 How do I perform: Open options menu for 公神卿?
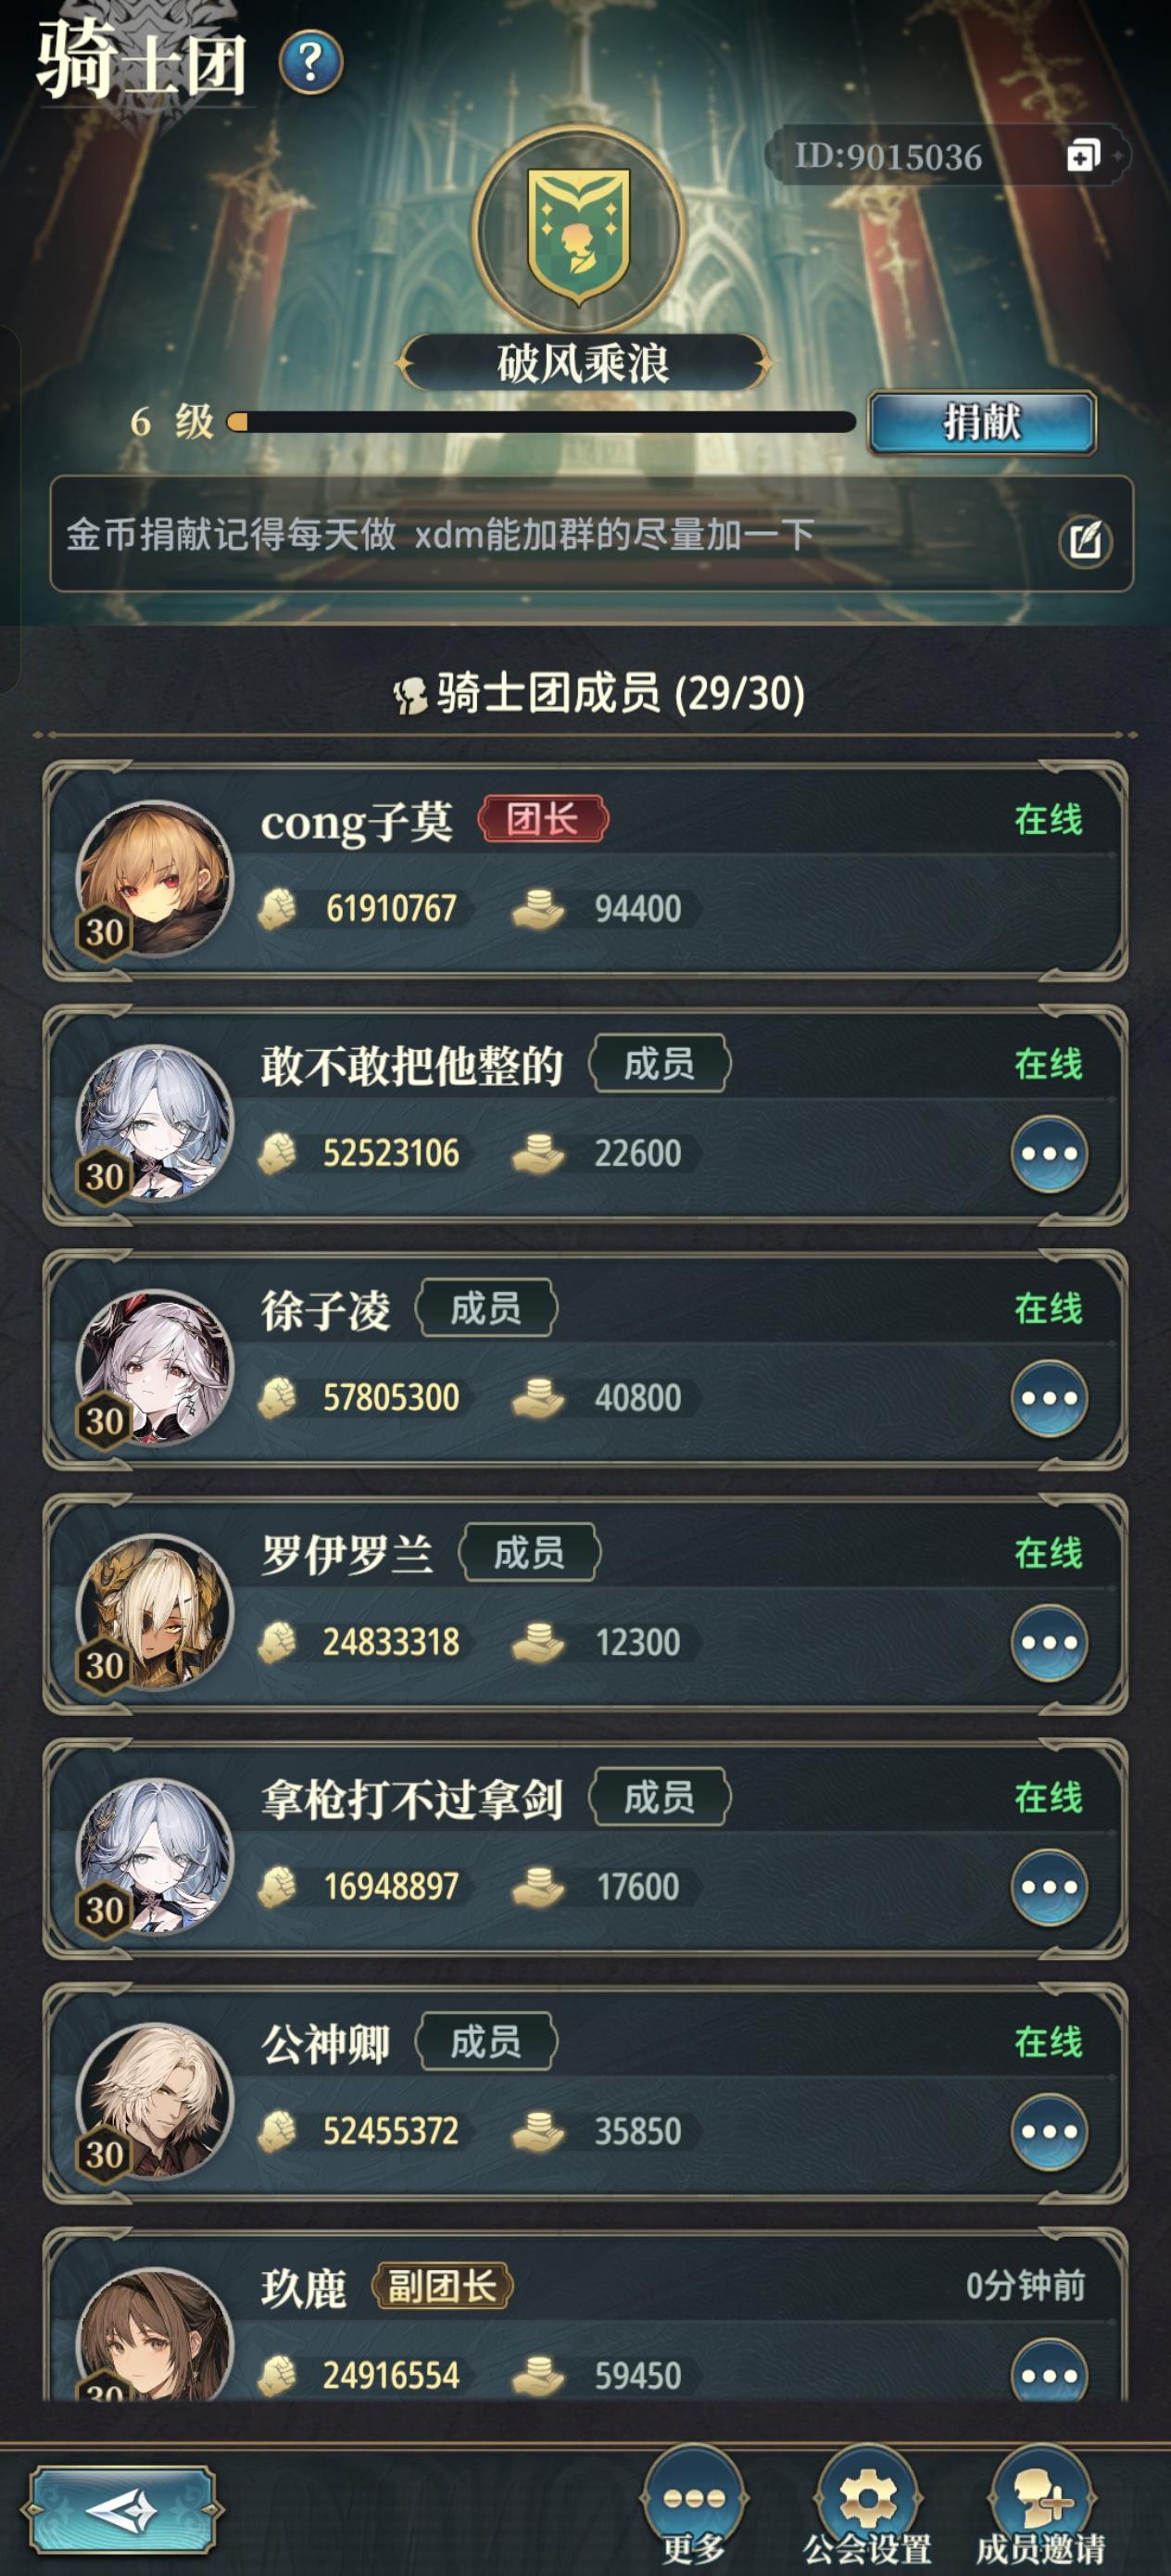click(x=1049, y=2131)
